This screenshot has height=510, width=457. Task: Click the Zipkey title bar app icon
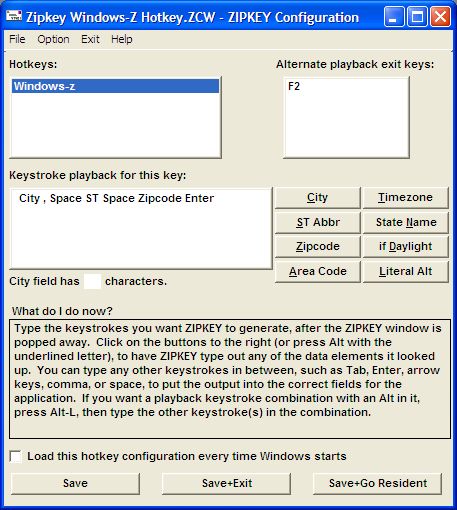(x=14, y=16)
